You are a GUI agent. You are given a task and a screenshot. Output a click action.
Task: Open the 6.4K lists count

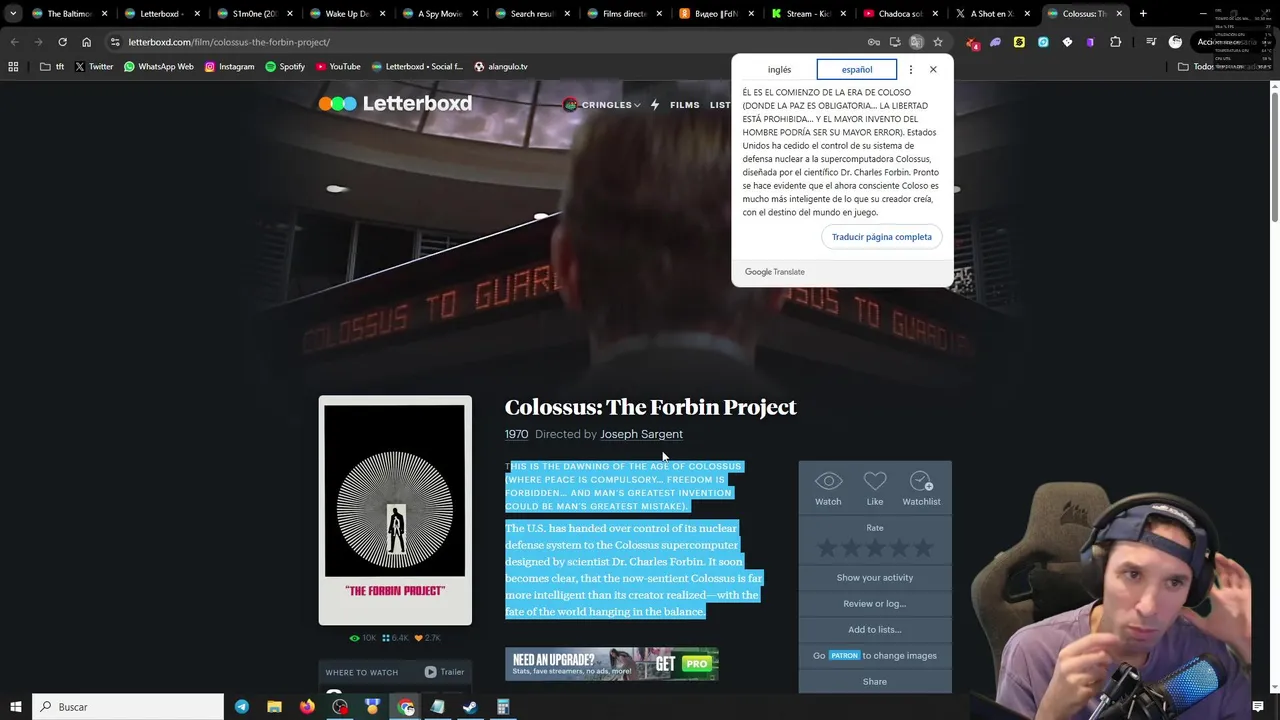click(396, 638)
